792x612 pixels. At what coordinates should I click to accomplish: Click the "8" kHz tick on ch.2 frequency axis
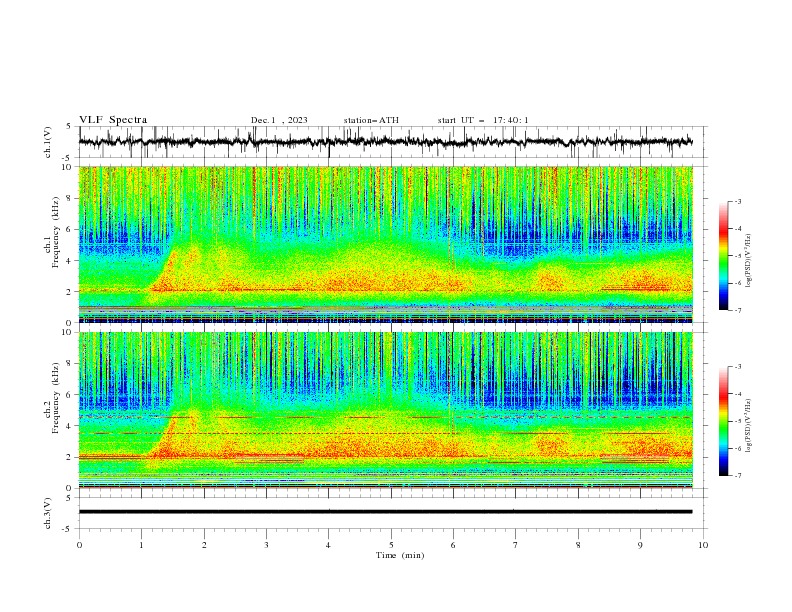[70, 364]
